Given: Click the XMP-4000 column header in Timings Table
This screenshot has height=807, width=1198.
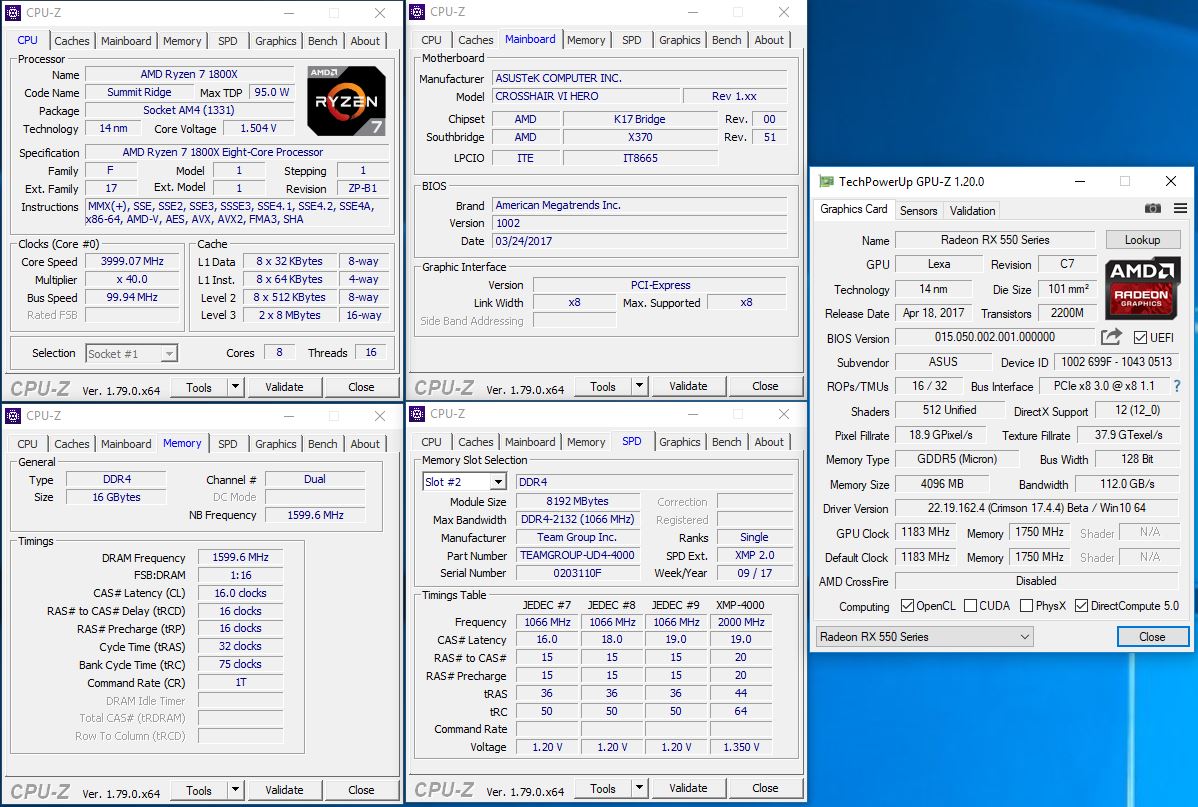Looking at the screenshot, I should coord(740,604).
